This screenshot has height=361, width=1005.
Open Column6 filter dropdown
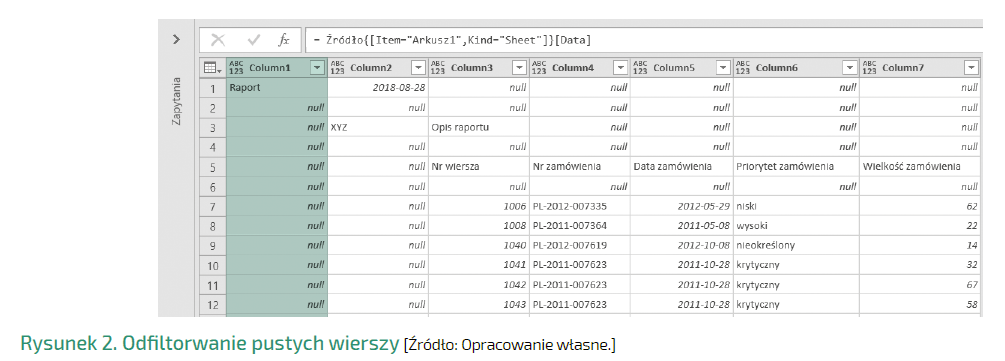pos(850,67)
